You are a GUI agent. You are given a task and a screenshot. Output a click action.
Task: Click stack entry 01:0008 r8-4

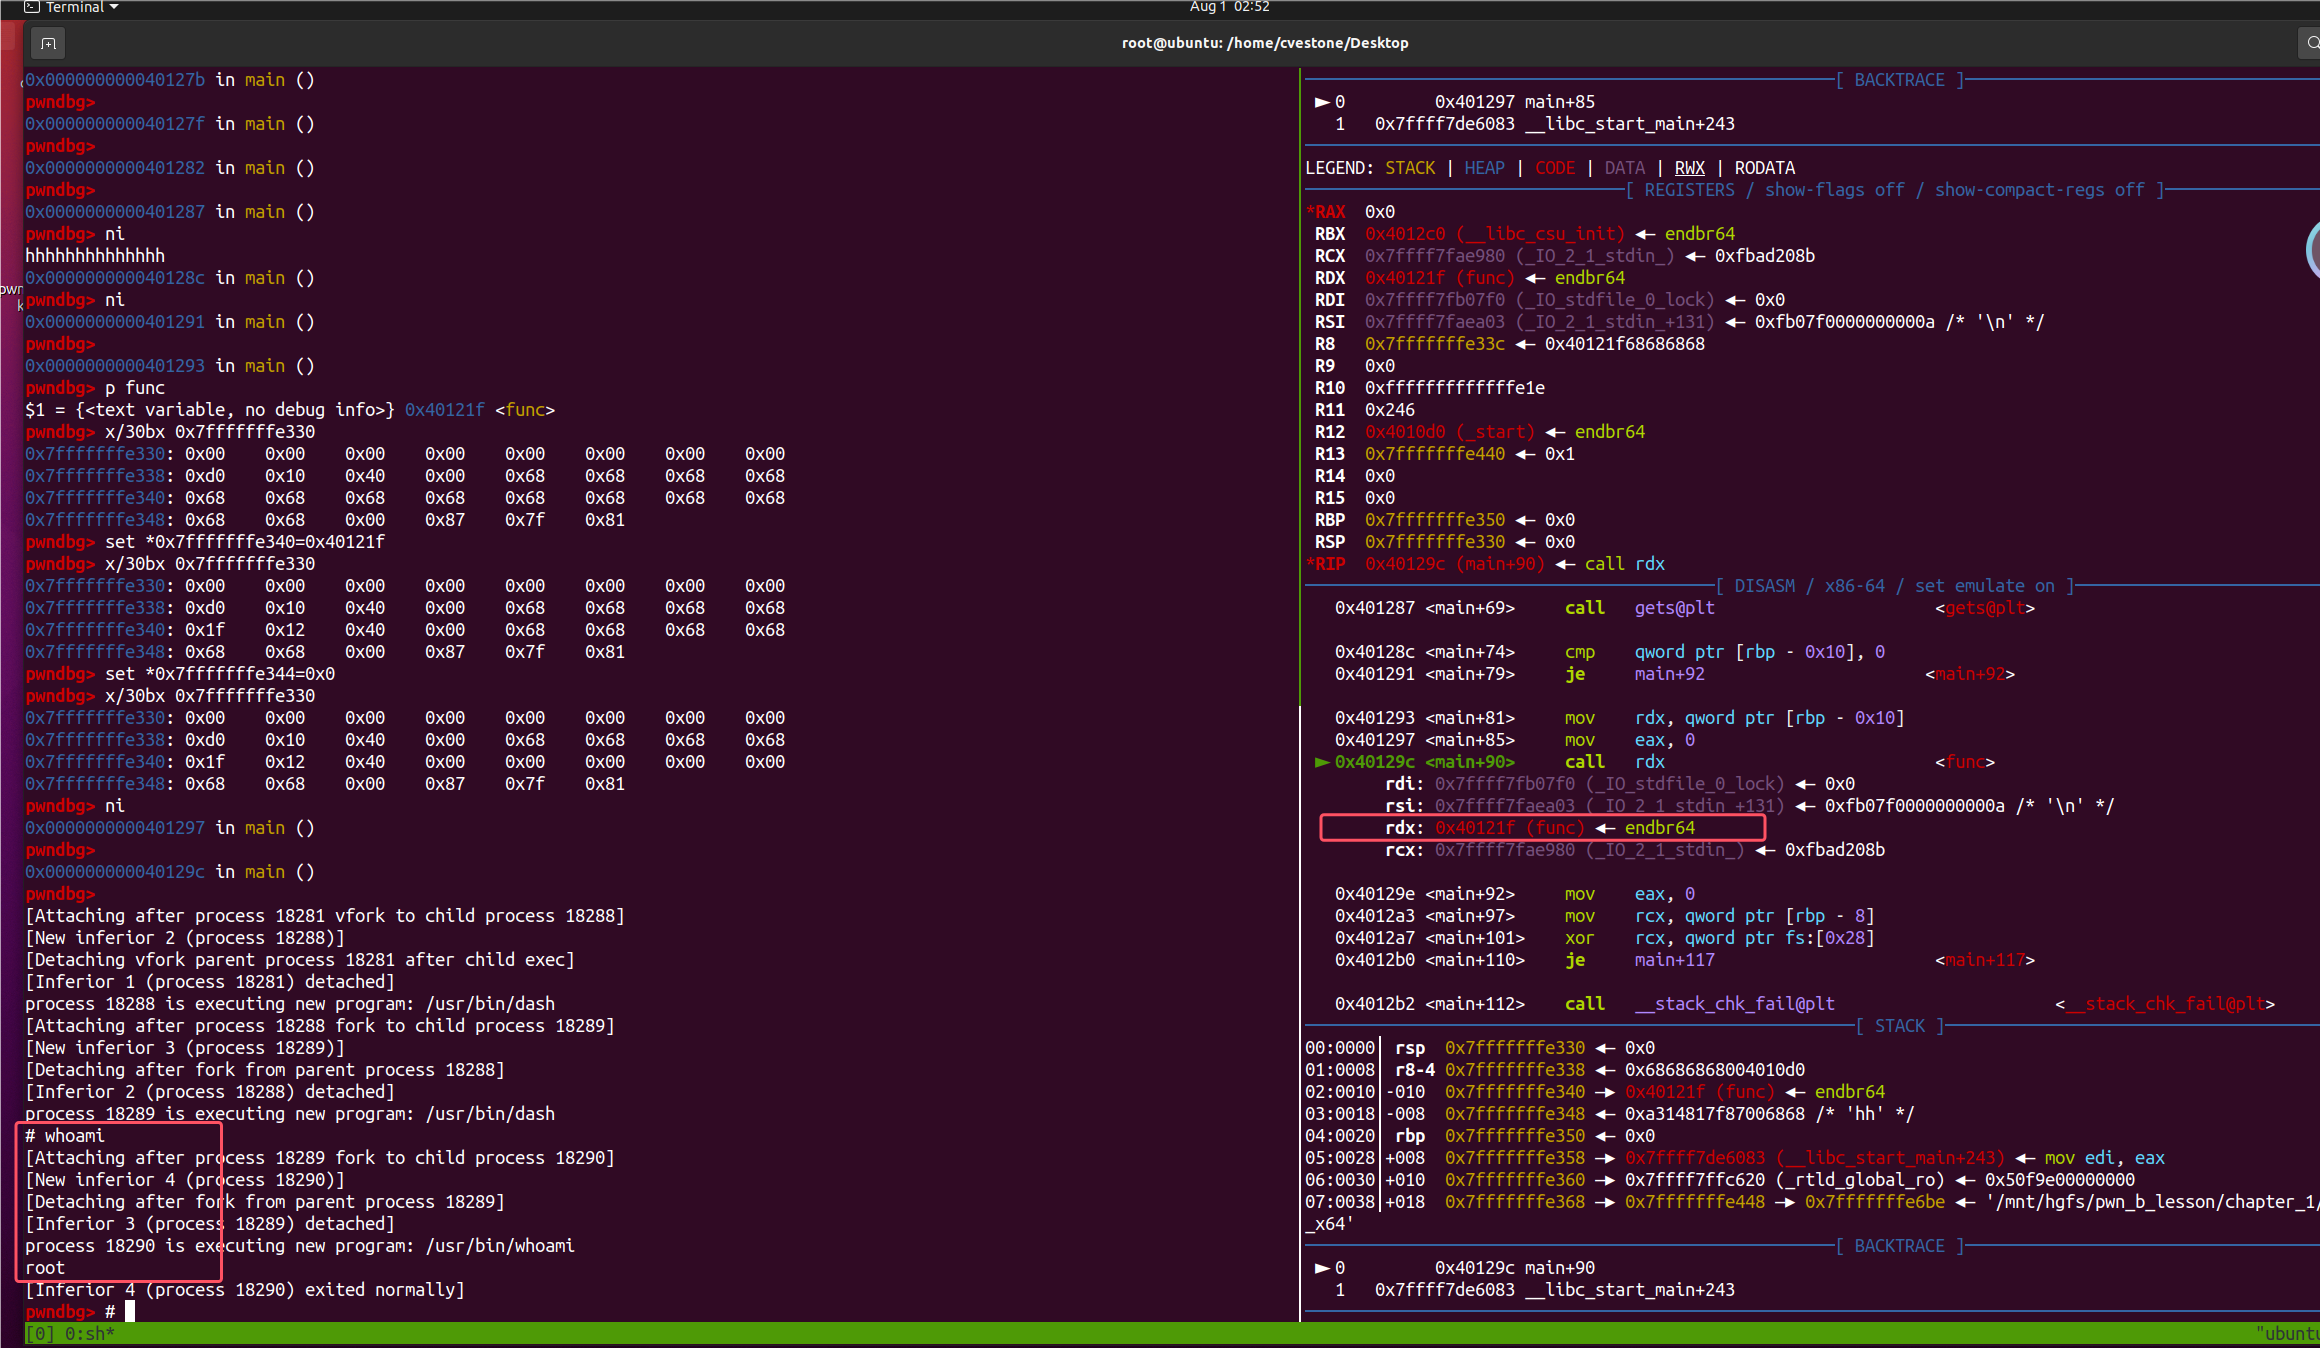tap(1555, 1070)
